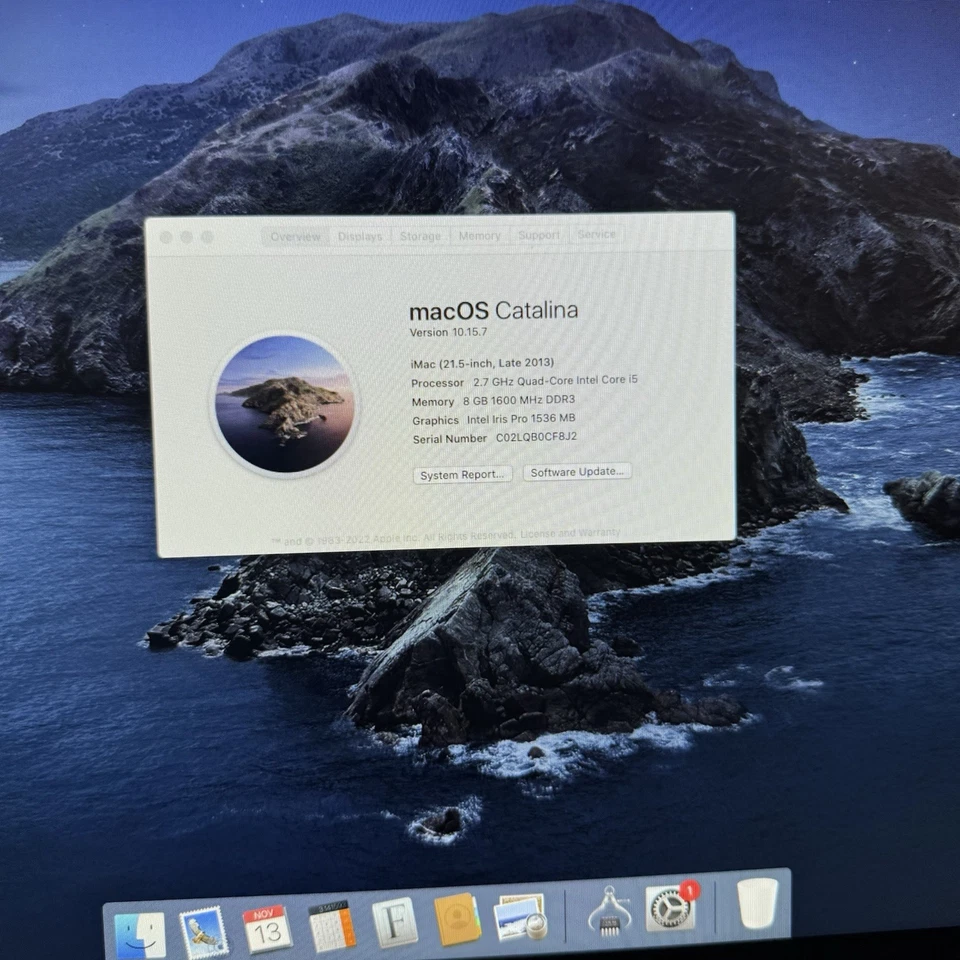
Task: Click the Software Update button
Action: click(x=577, y=471)
